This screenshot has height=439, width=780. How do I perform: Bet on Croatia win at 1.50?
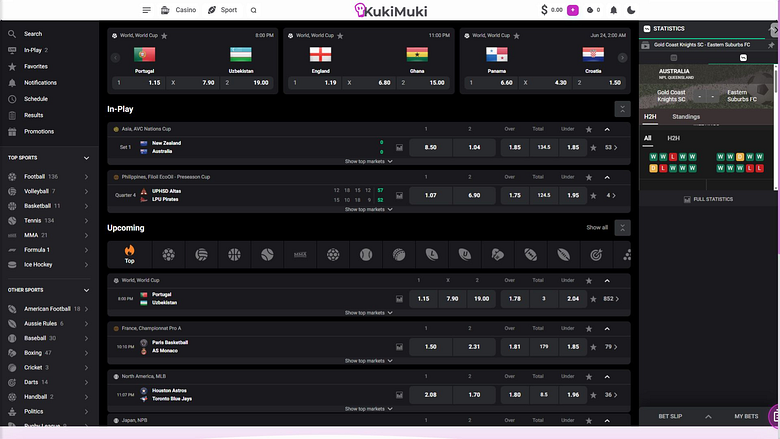(x=599, y=83)
